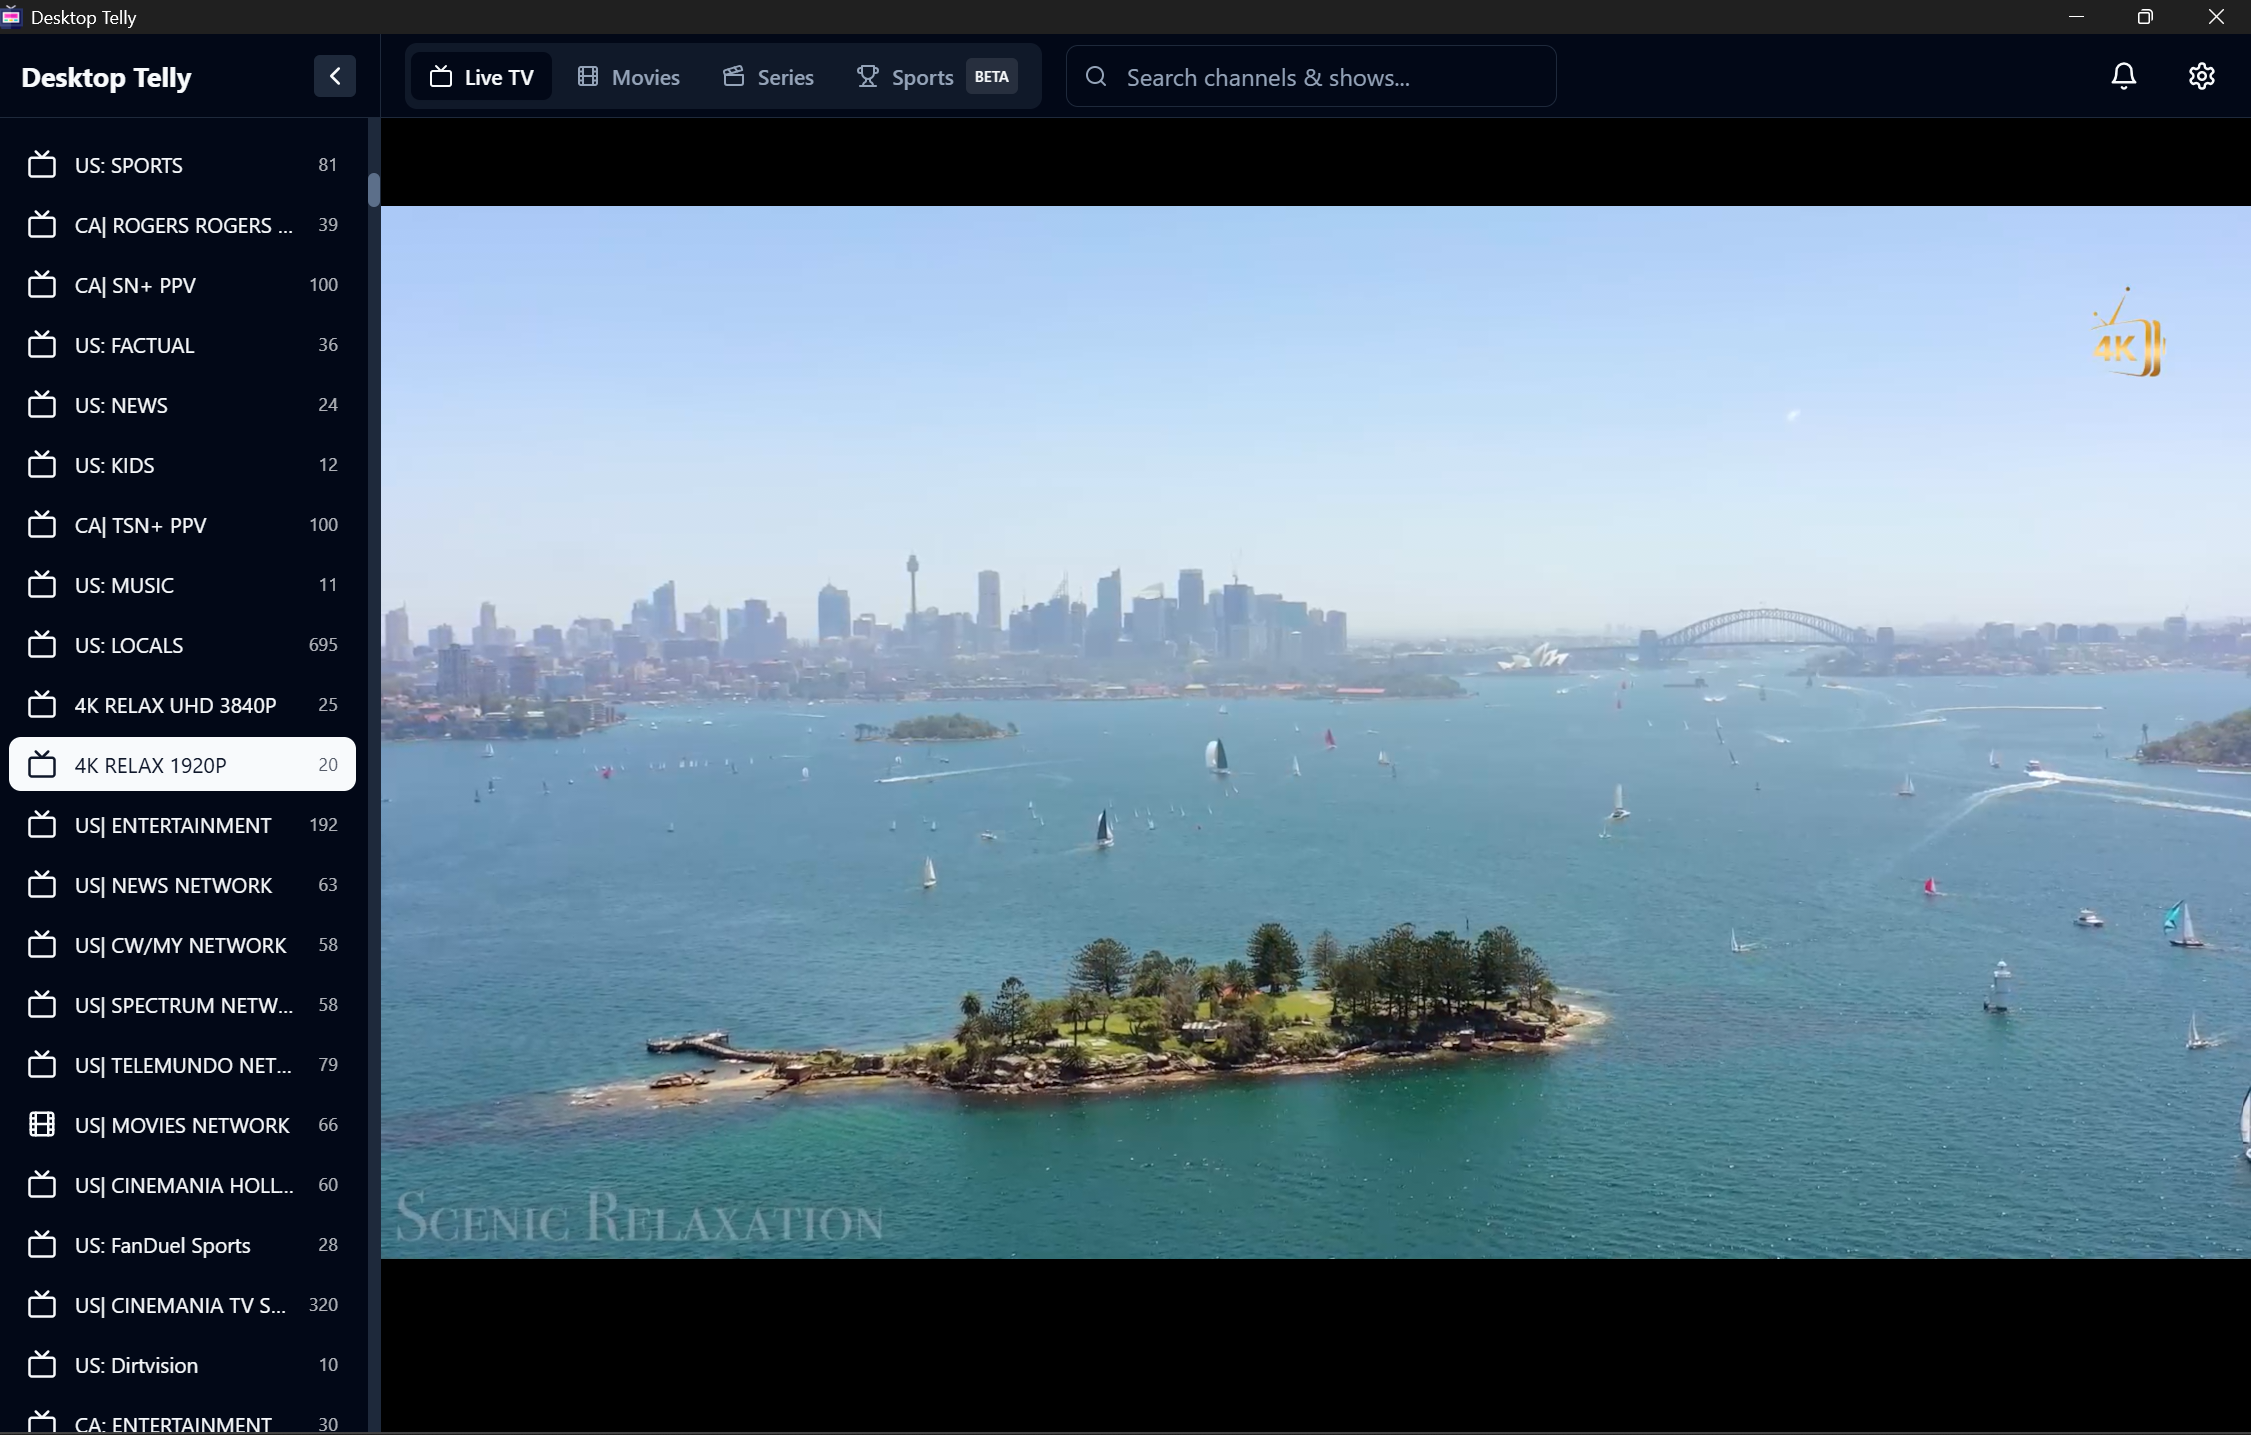This screenshot has width=2251, height=1435.
Task: Collapse the sidebar with the chevron button
Action: coord(334,76)
